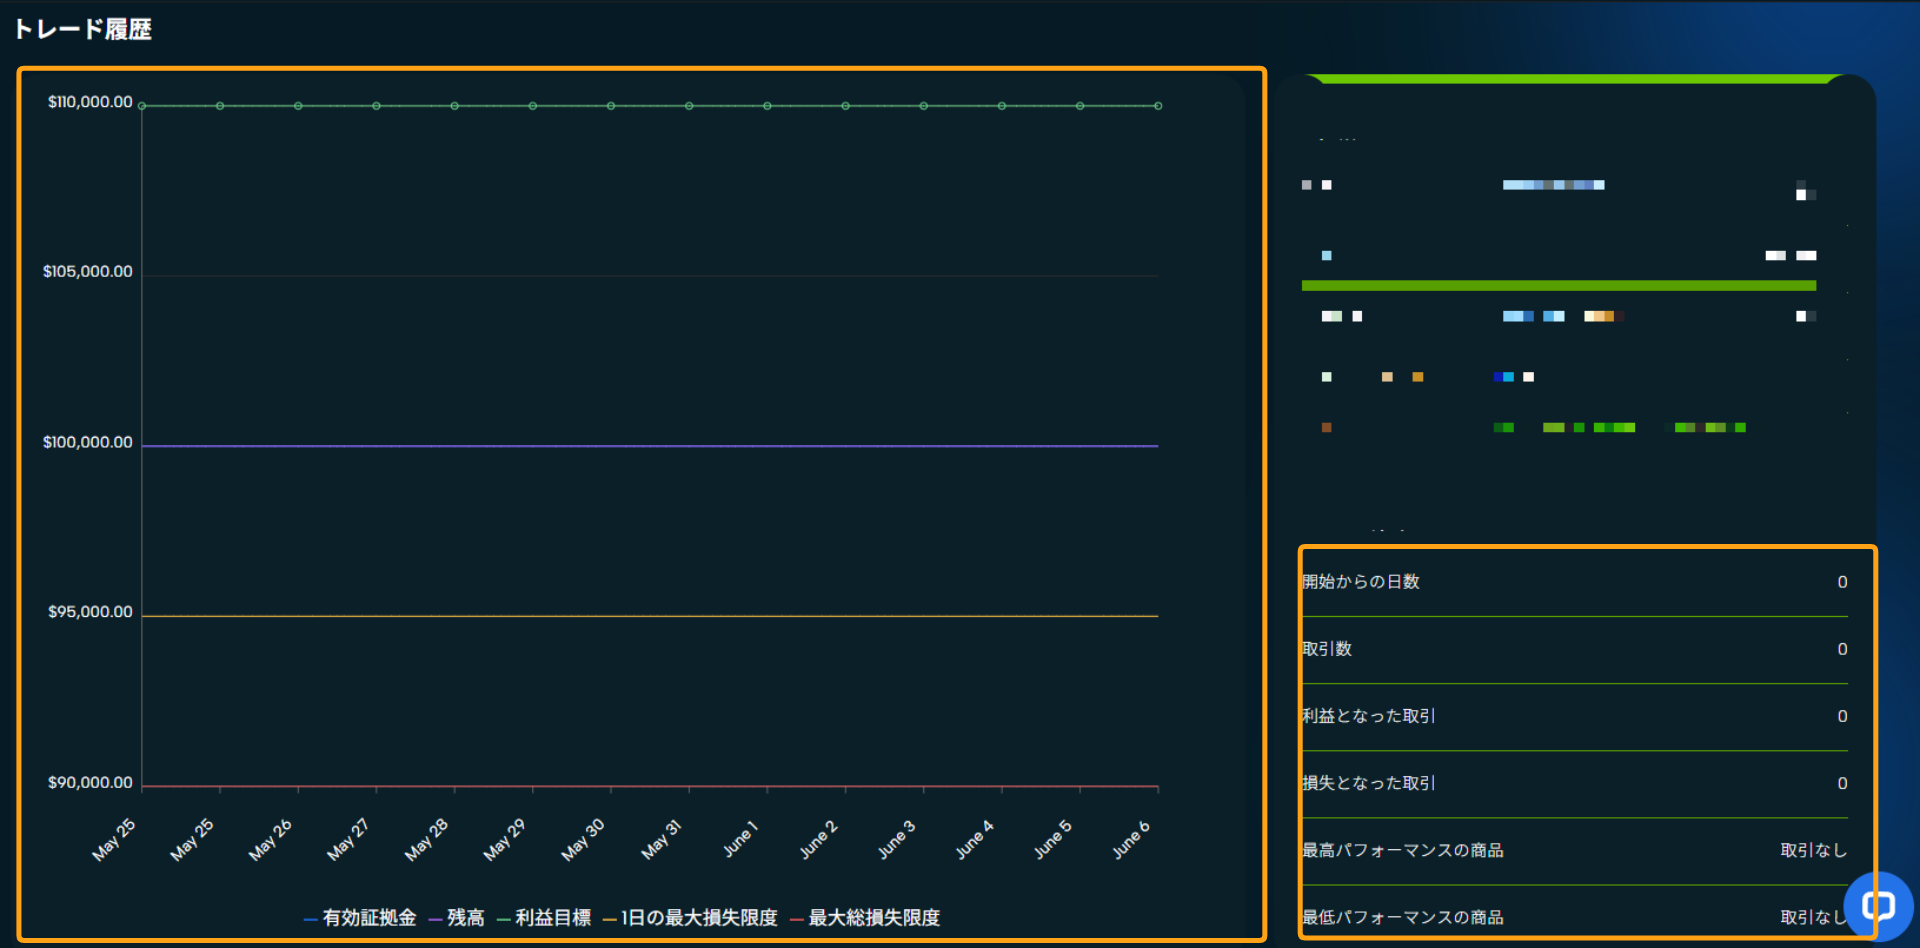
Task: Click the orange daily loss line at $95,000
Action: 650,616
